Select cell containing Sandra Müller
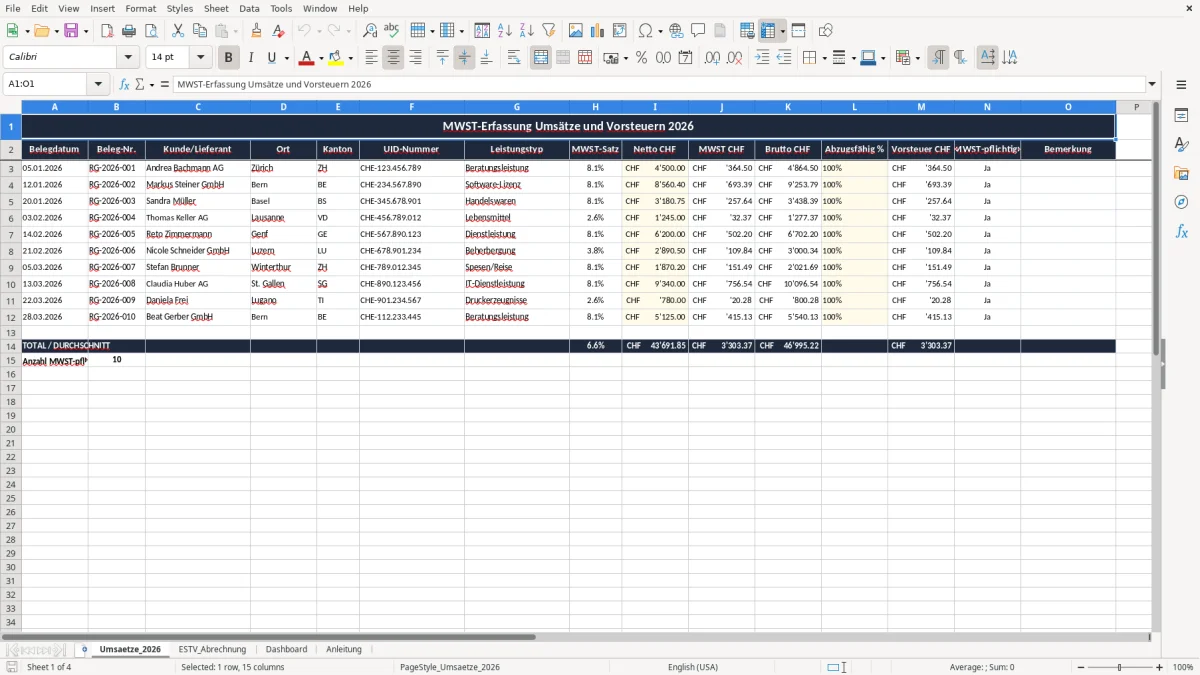The height and width of the screenshot is (675, 1200). (198, 201)
